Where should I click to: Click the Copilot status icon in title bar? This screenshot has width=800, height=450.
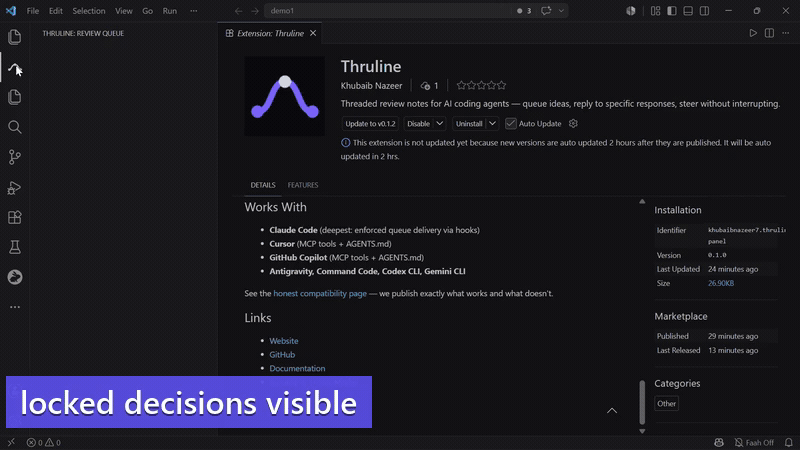631,11
